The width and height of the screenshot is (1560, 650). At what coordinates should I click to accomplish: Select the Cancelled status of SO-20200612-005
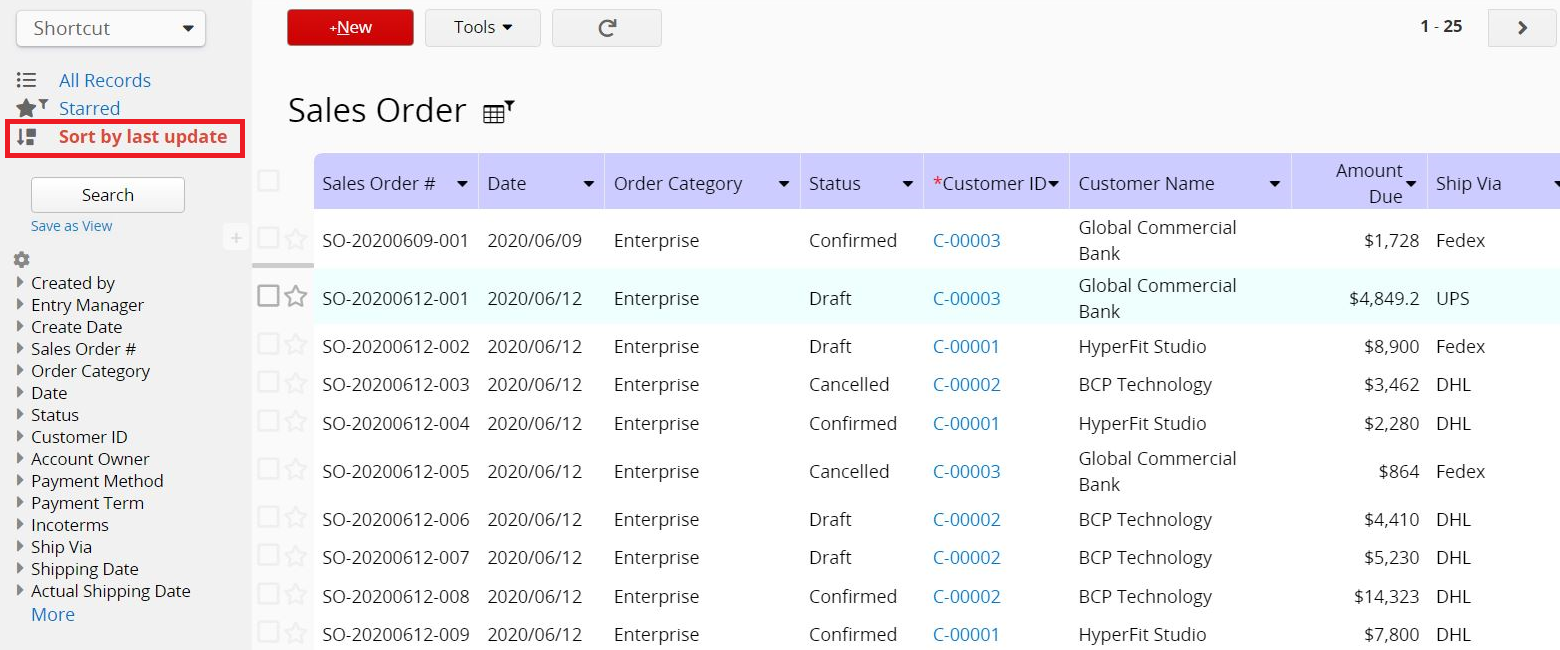[849, 471]
